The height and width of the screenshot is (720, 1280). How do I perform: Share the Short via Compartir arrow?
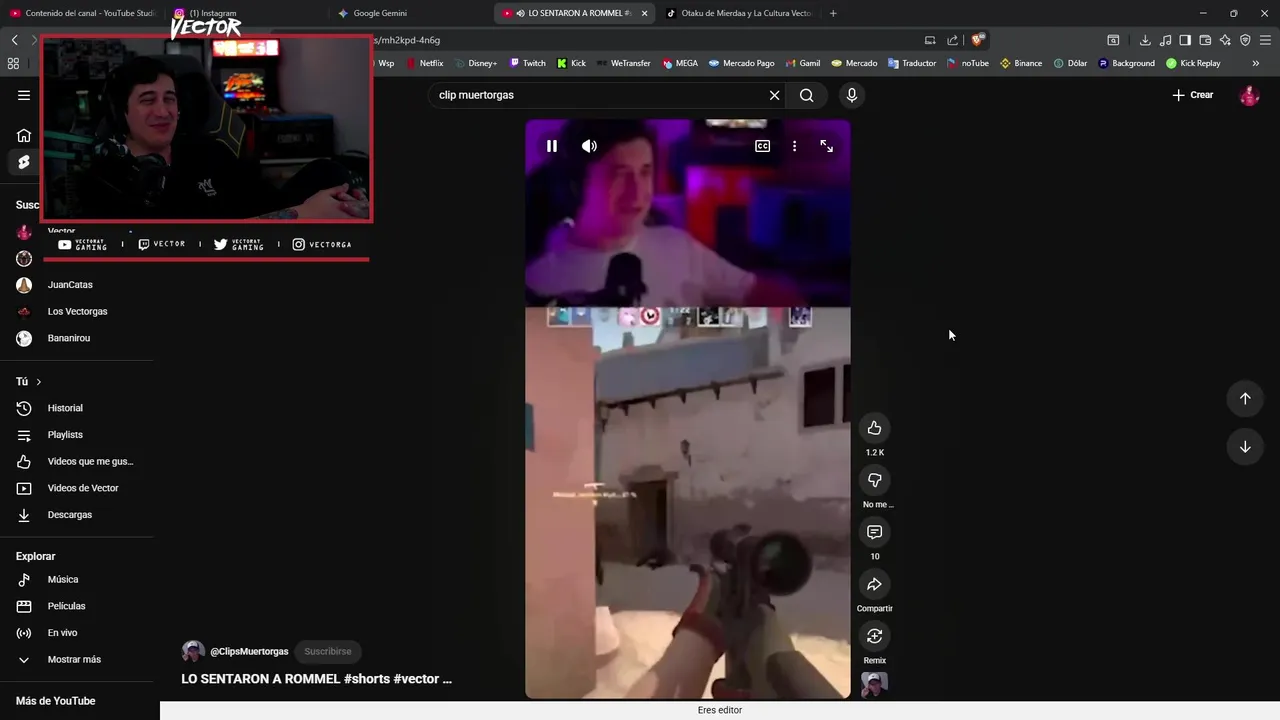tap(874, 584)
